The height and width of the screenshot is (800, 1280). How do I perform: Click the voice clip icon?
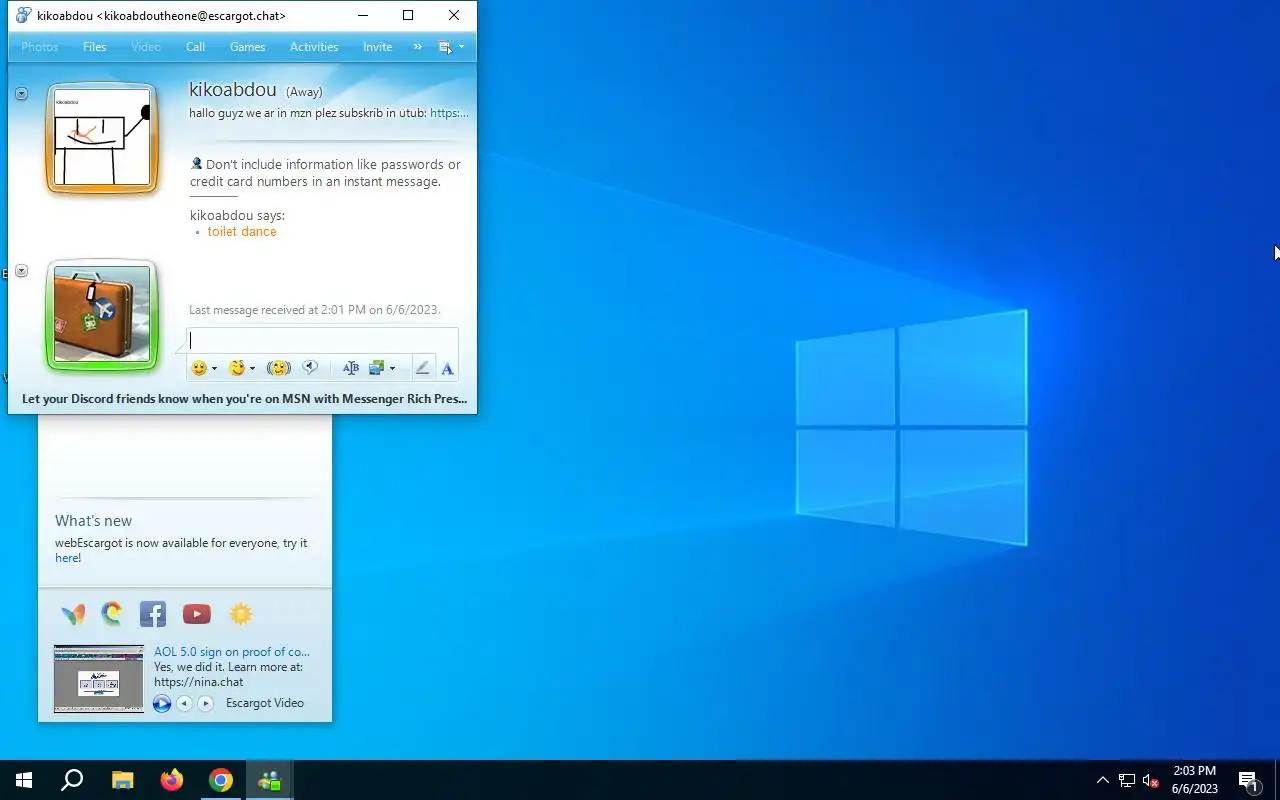(310, 368)
